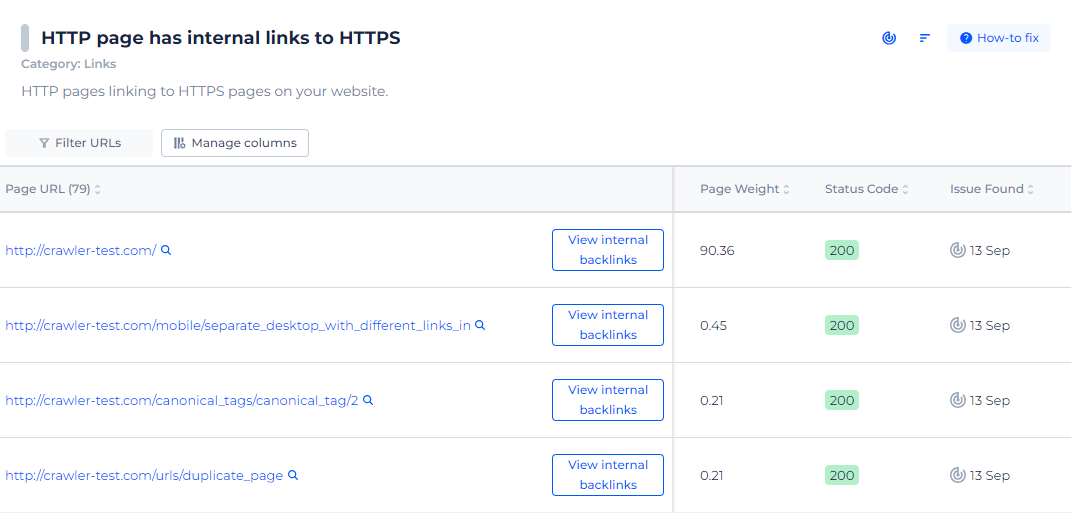Click the Category: Links label
This screenshot has width=1072, height=513.
(x=69, y=64)
